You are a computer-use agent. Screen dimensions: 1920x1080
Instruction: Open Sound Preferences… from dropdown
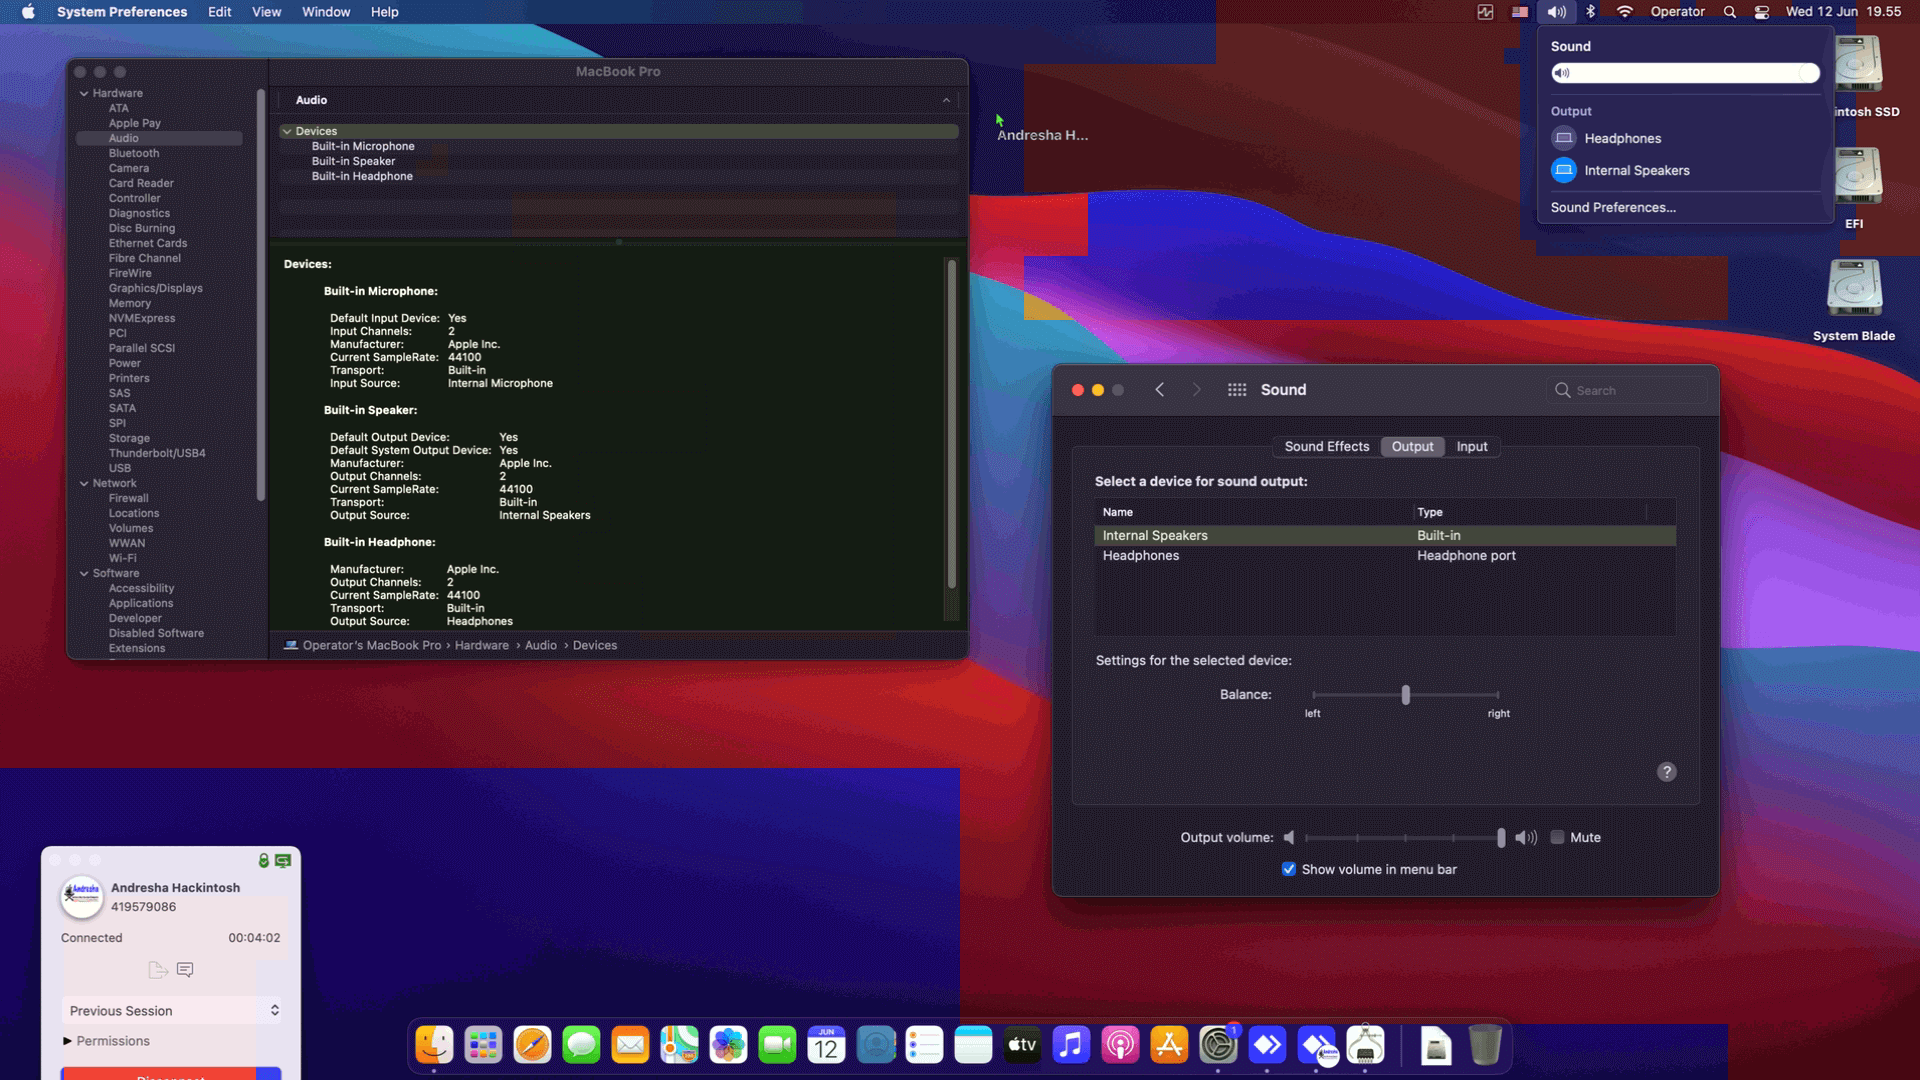click(1613, 207)
